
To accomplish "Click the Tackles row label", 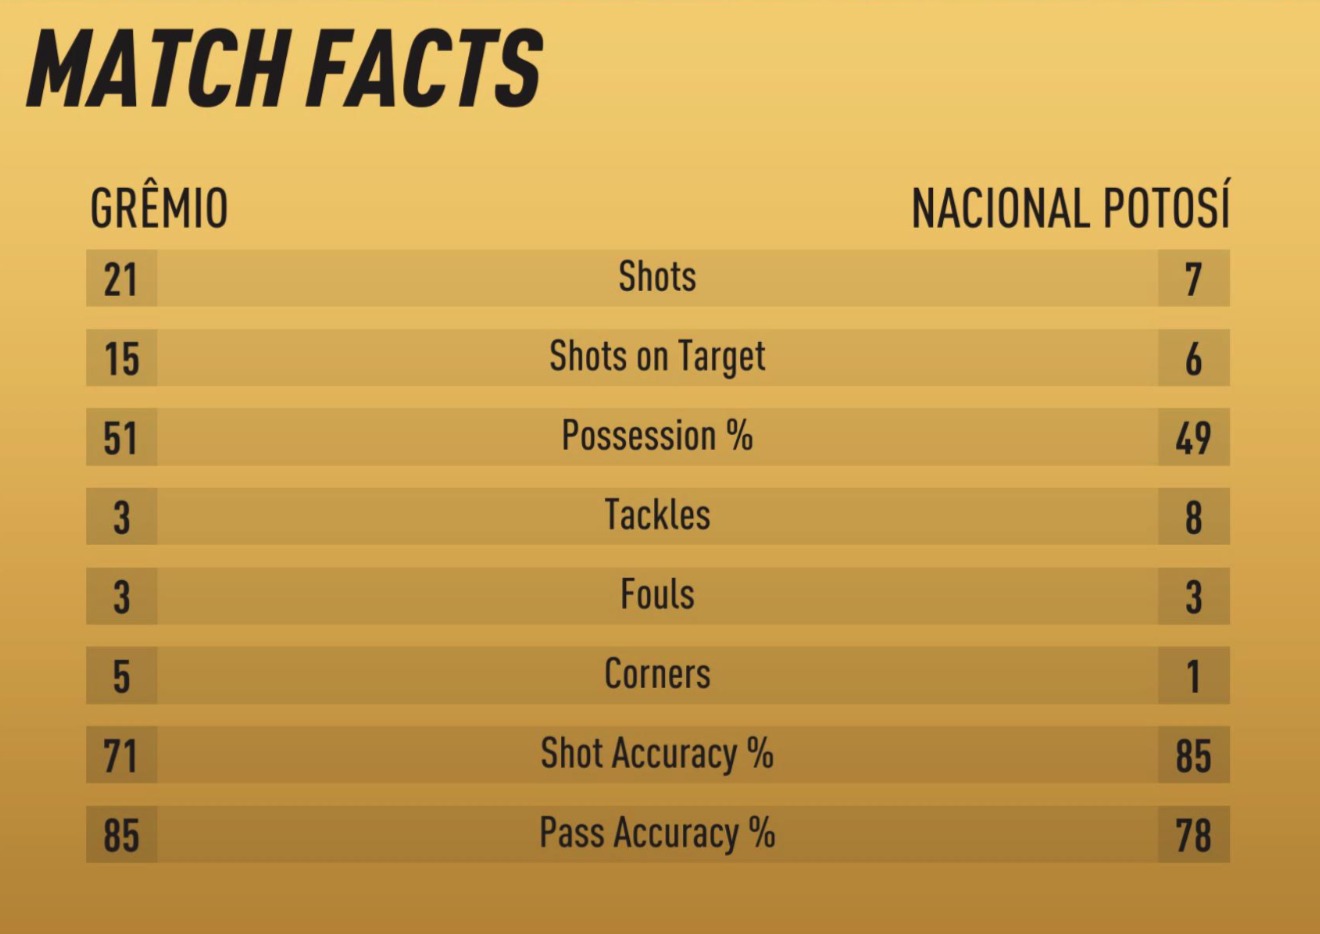I will (x=657, y=515).
